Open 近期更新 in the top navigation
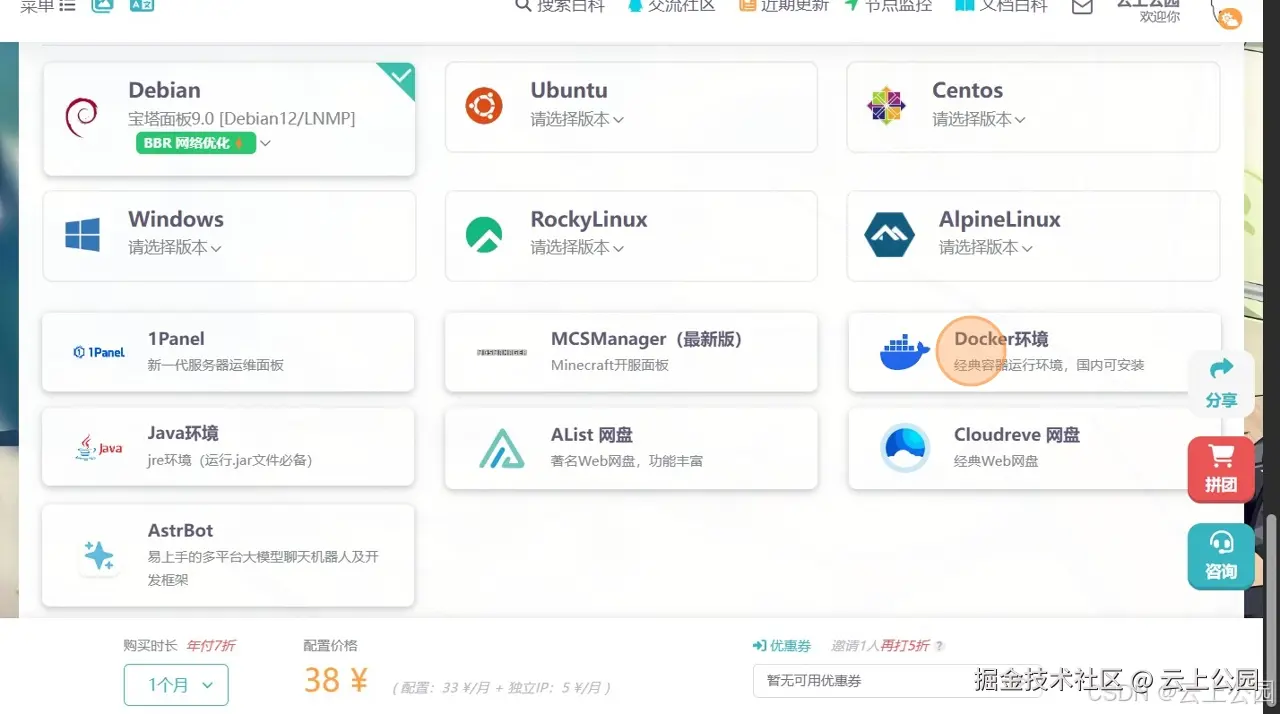Image resolution: width=1280 pixels, height=714 pixels. [x=784, y=6]
